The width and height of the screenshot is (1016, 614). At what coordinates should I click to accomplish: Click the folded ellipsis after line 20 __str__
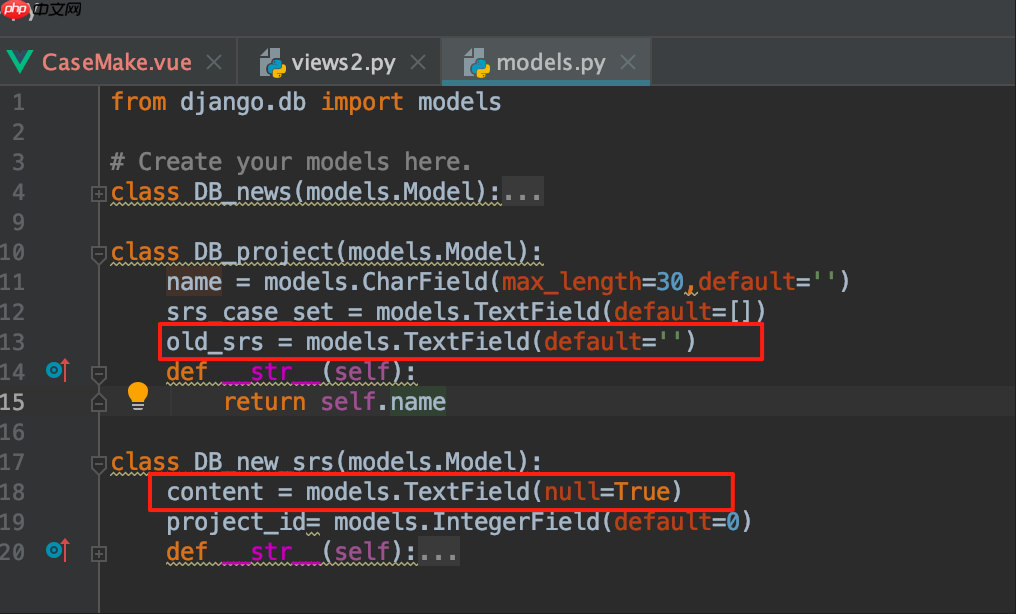click(x=439, y=551)
